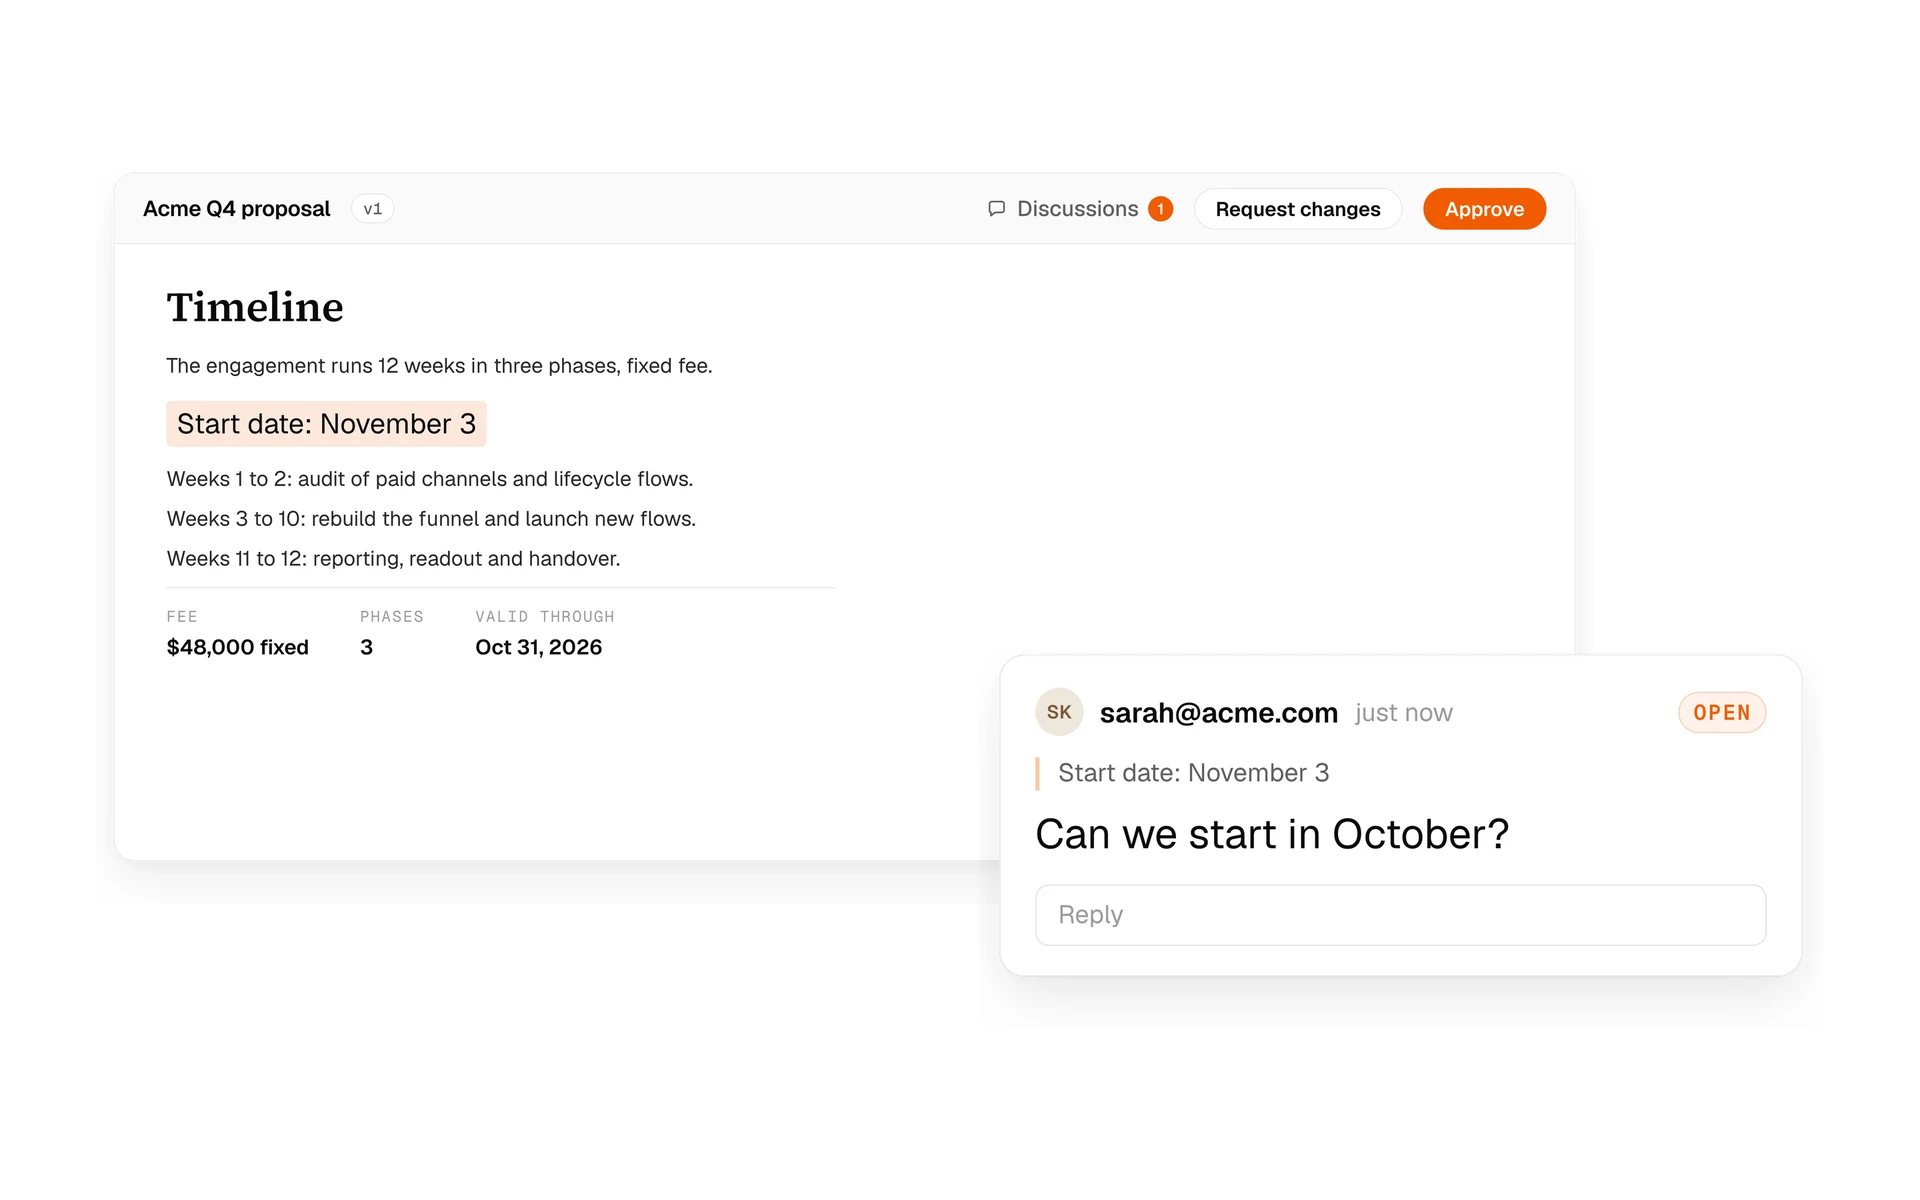Click the Discussions speech bubble icon

tap(996, 209)
